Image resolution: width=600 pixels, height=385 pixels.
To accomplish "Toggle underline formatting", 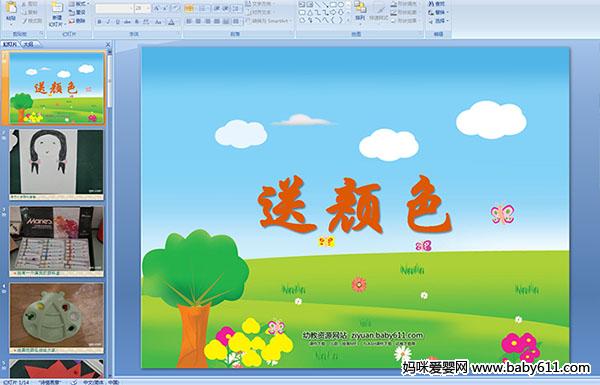I will (118, 22).
